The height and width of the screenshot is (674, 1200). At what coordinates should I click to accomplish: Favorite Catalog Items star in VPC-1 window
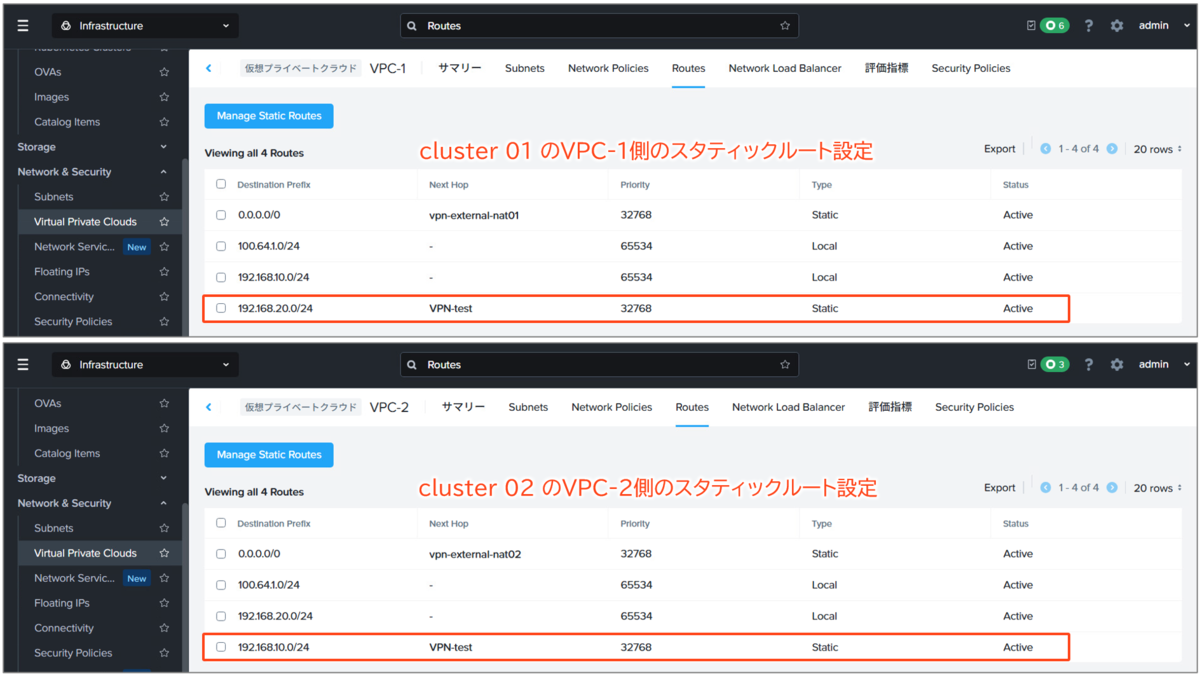tap(164, 122)
